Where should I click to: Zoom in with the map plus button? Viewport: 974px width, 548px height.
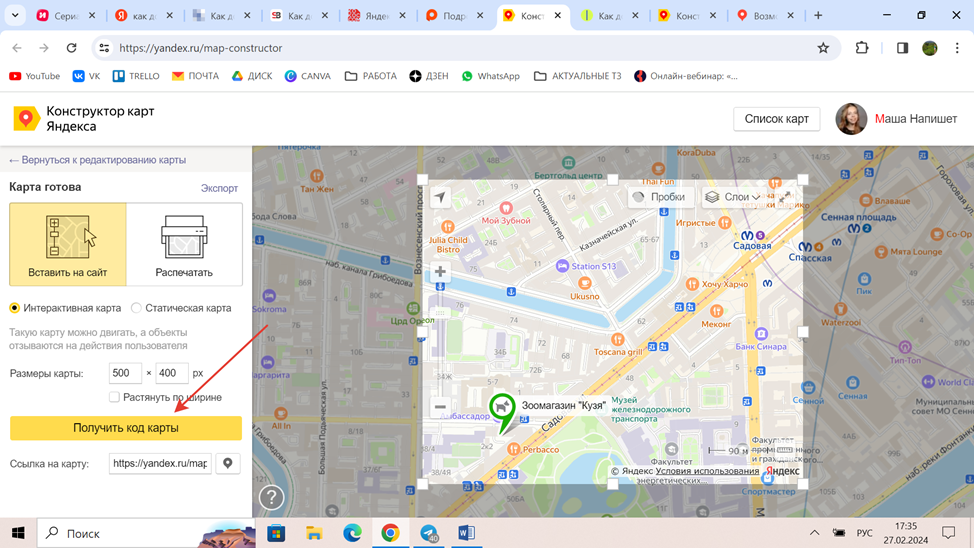pyautogui.click(x=440, y=272)
